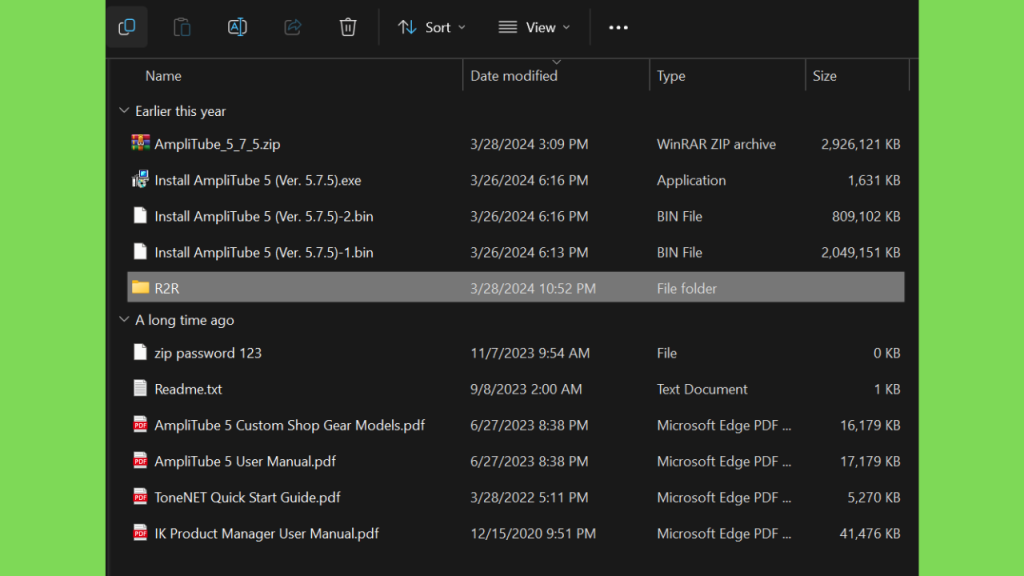Sort by the Name column header
1024x576 pixels.
click(163, 76)
